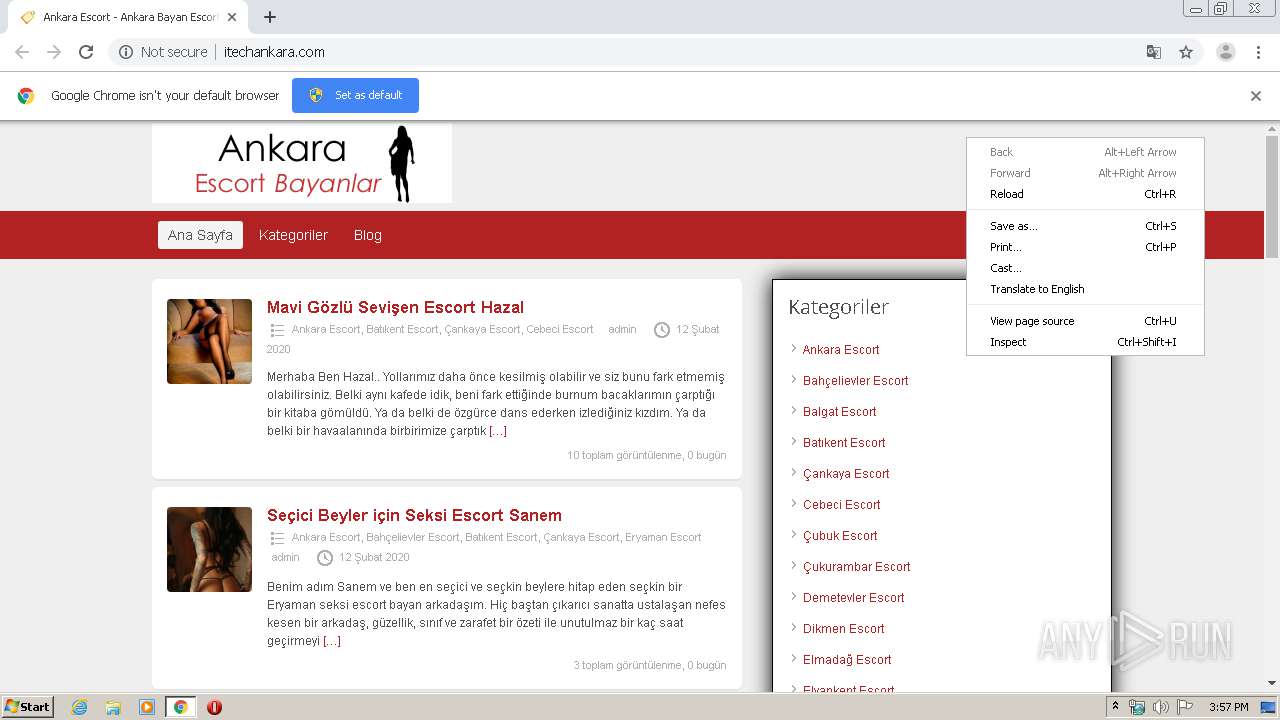Bookmark this page with the star icon
This screenshot has height=720, width=1280.
1186,52
